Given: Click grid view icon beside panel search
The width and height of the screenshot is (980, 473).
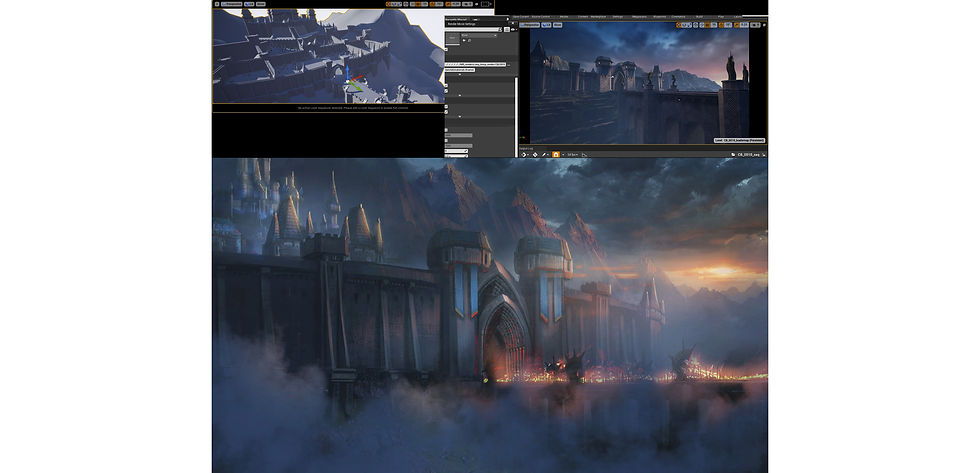Looking at the screenshot, I should 507,29.
